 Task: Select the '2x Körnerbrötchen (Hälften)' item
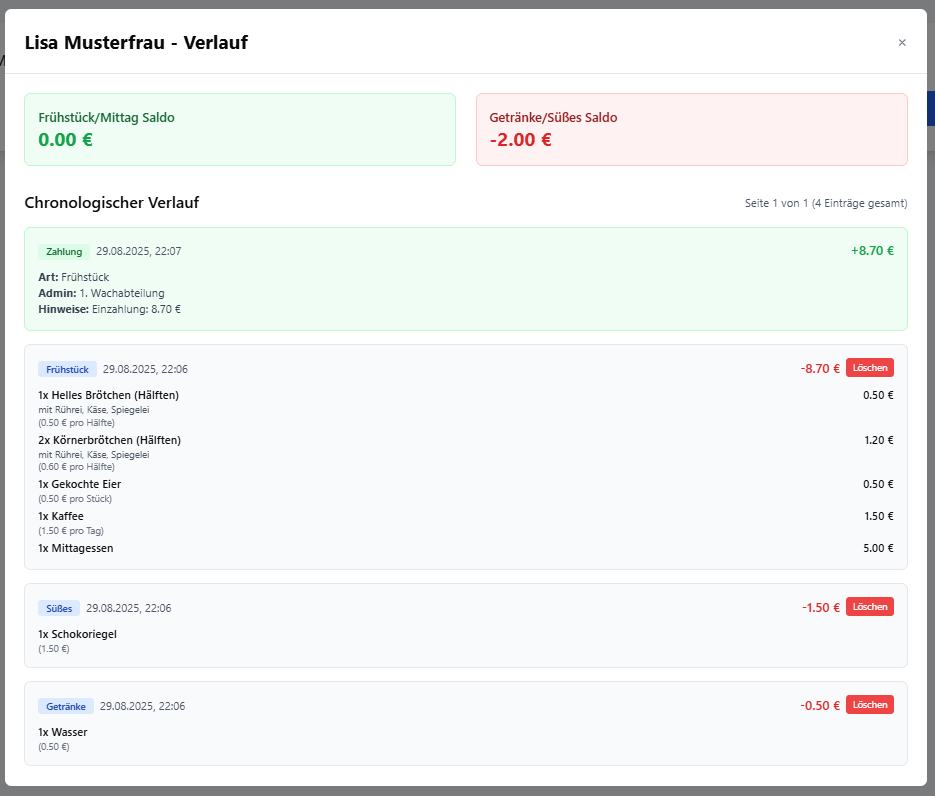pos(109,440)
